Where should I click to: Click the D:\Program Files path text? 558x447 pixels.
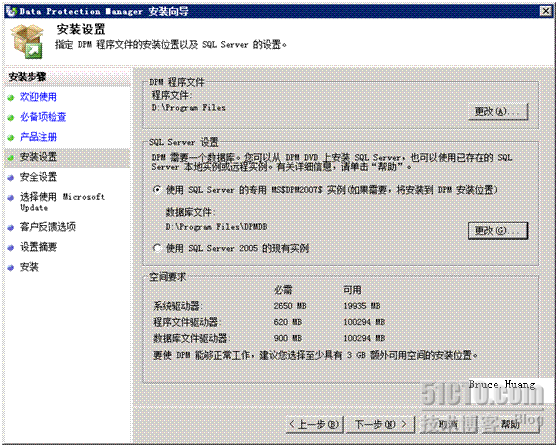pos(189,107)
